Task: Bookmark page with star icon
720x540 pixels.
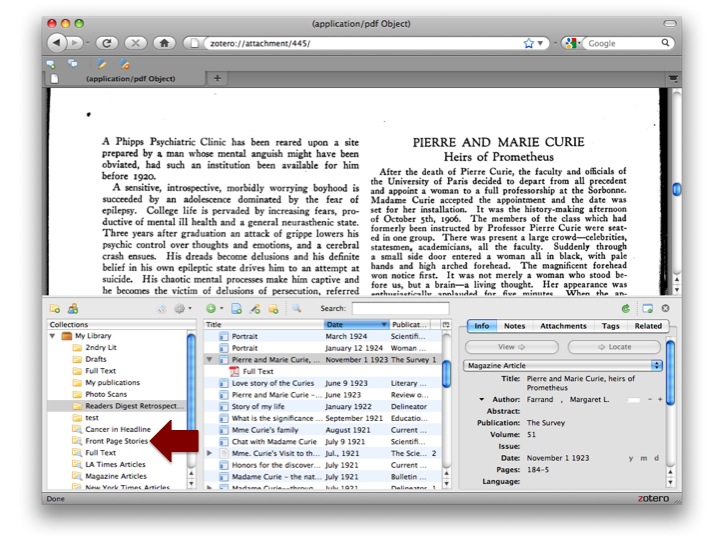Action: pyautogui.click(x=529, y=43)
